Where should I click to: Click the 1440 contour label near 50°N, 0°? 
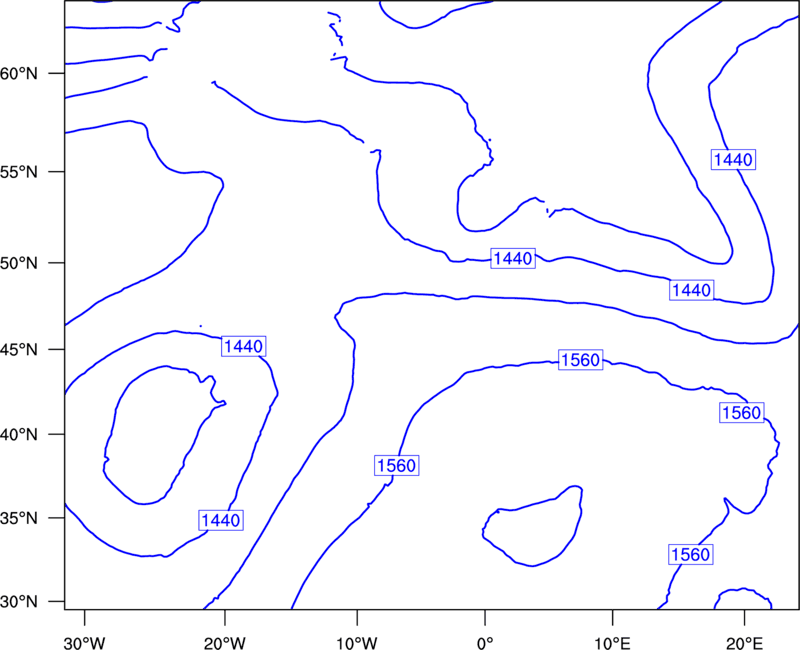513,259
